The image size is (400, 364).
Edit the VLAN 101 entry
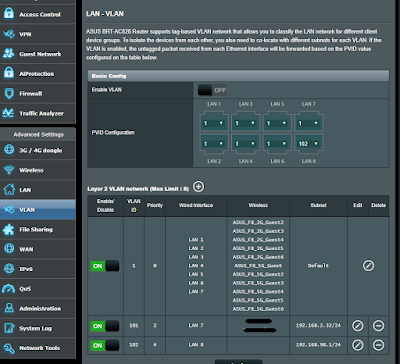click(358, 326)
